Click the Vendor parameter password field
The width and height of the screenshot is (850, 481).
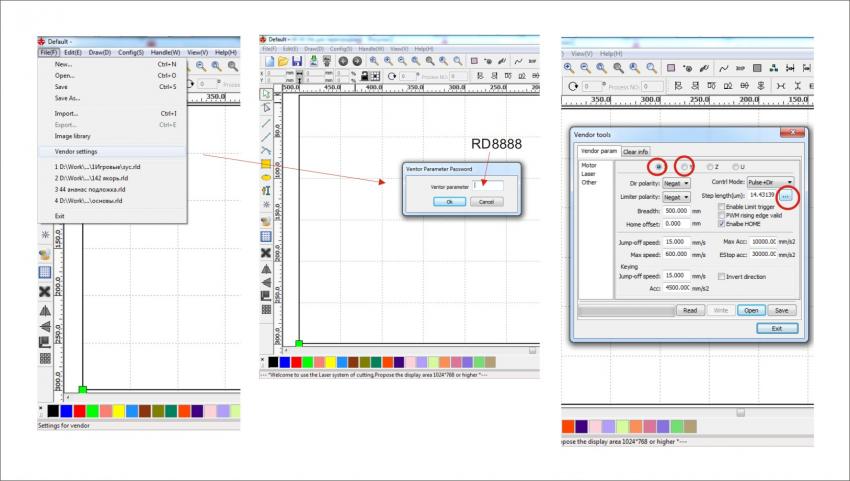[x=489, y=186]
